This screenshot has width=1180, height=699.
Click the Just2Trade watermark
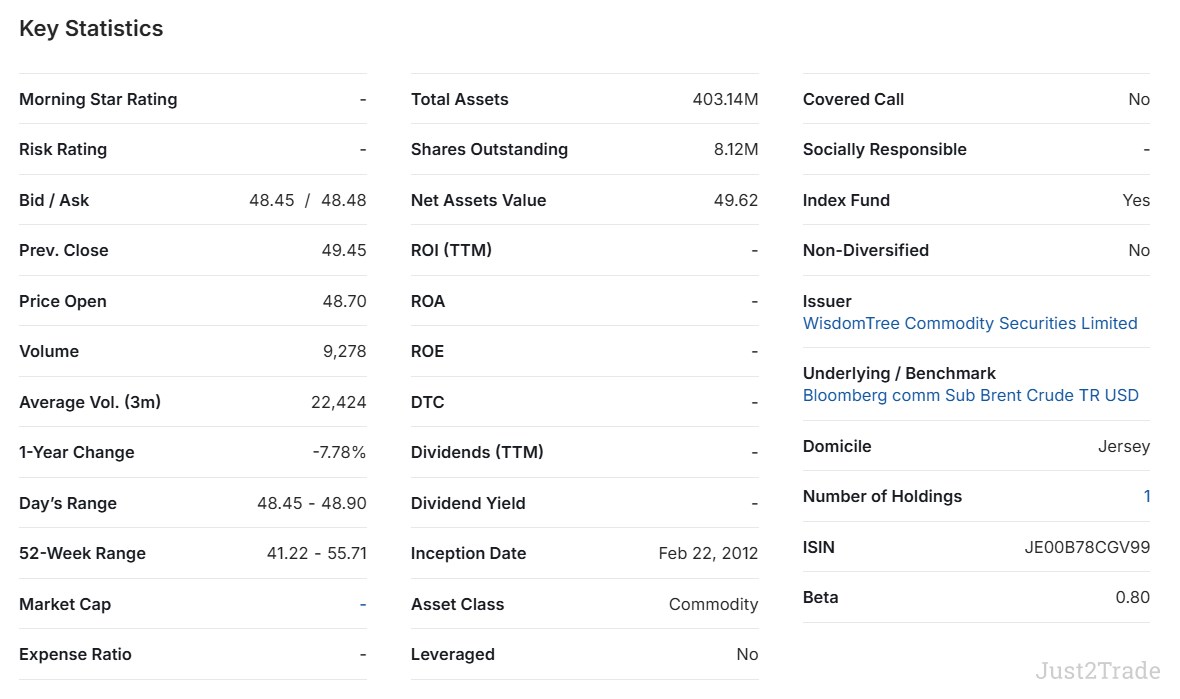(x=1097, y=670)
